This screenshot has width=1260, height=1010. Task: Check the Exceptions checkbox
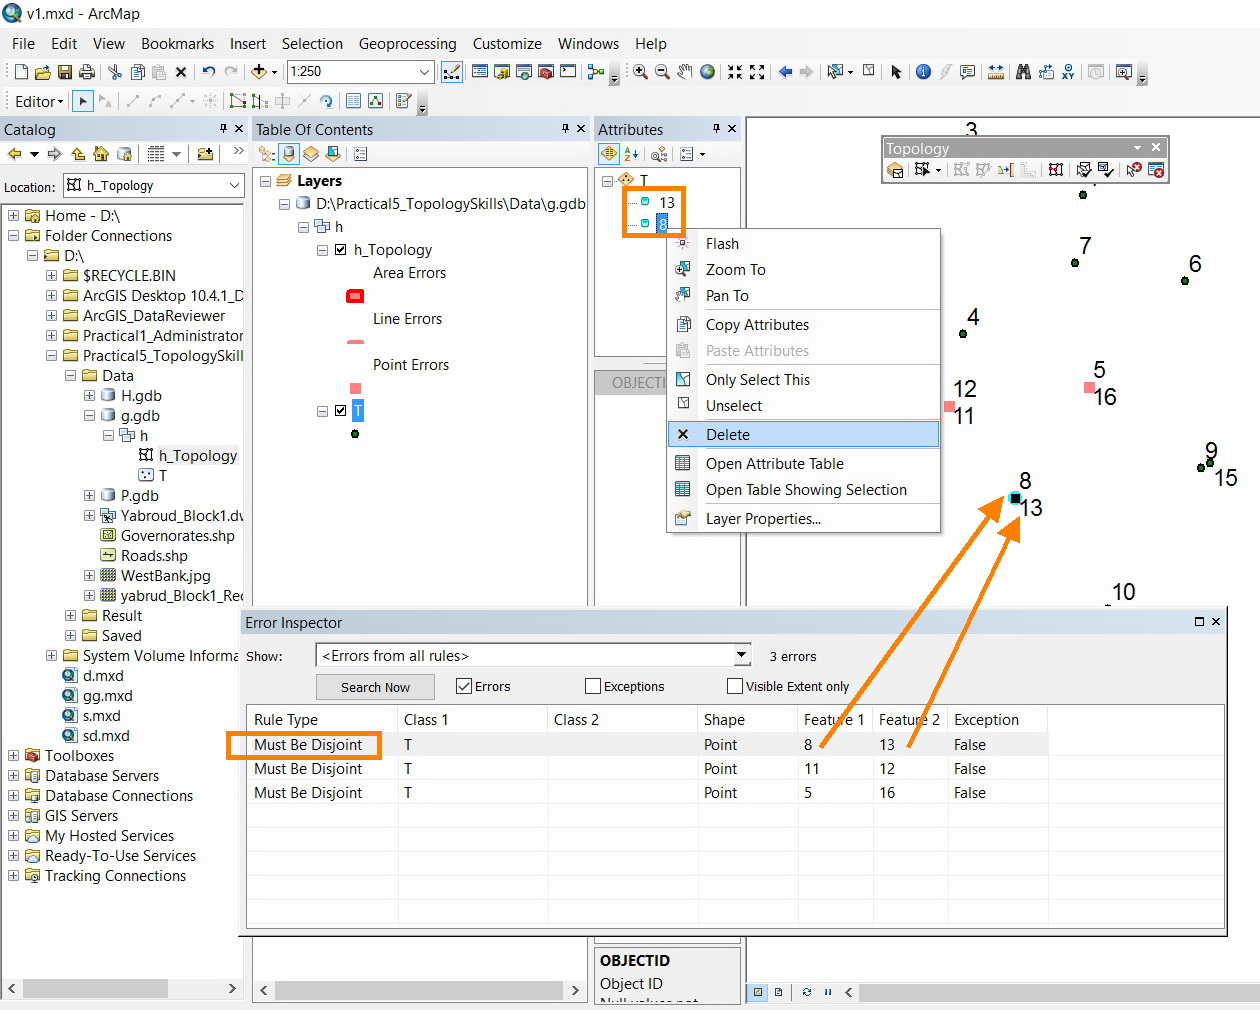(x=593, y=686)
